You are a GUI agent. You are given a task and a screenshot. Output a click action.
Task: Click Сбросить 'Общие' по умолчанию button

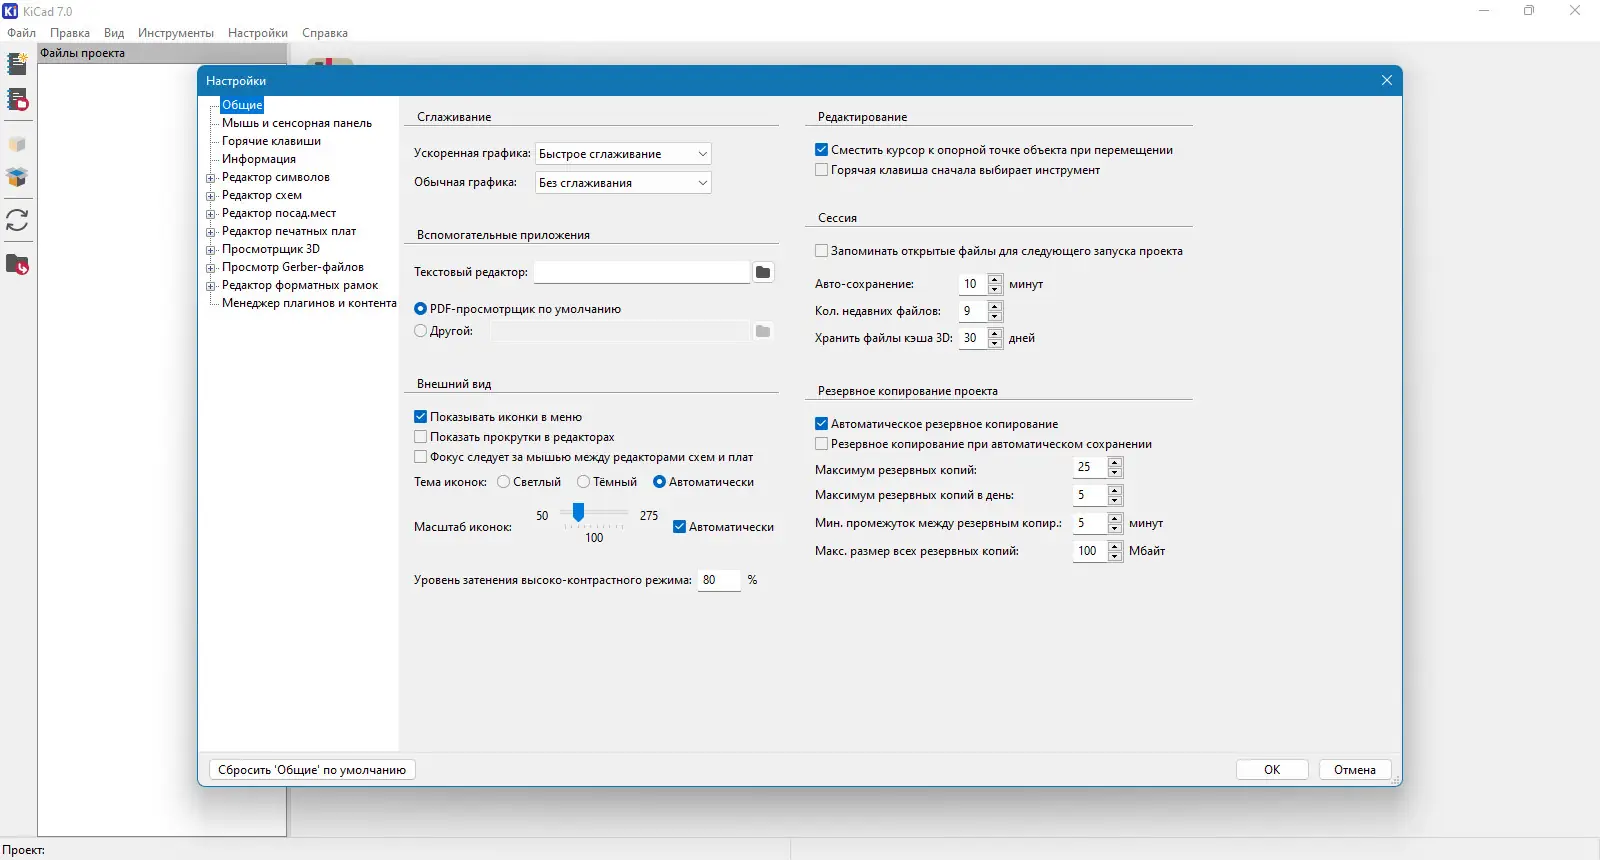(x=312, y=770)
